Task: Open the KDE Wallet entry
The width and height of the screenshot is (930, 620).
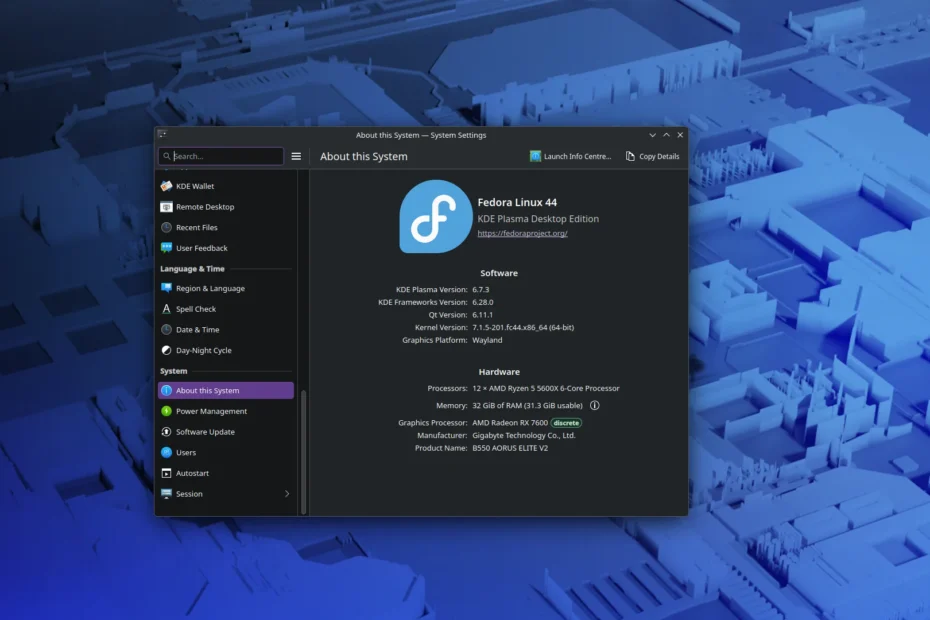Action: coord(225,186)
